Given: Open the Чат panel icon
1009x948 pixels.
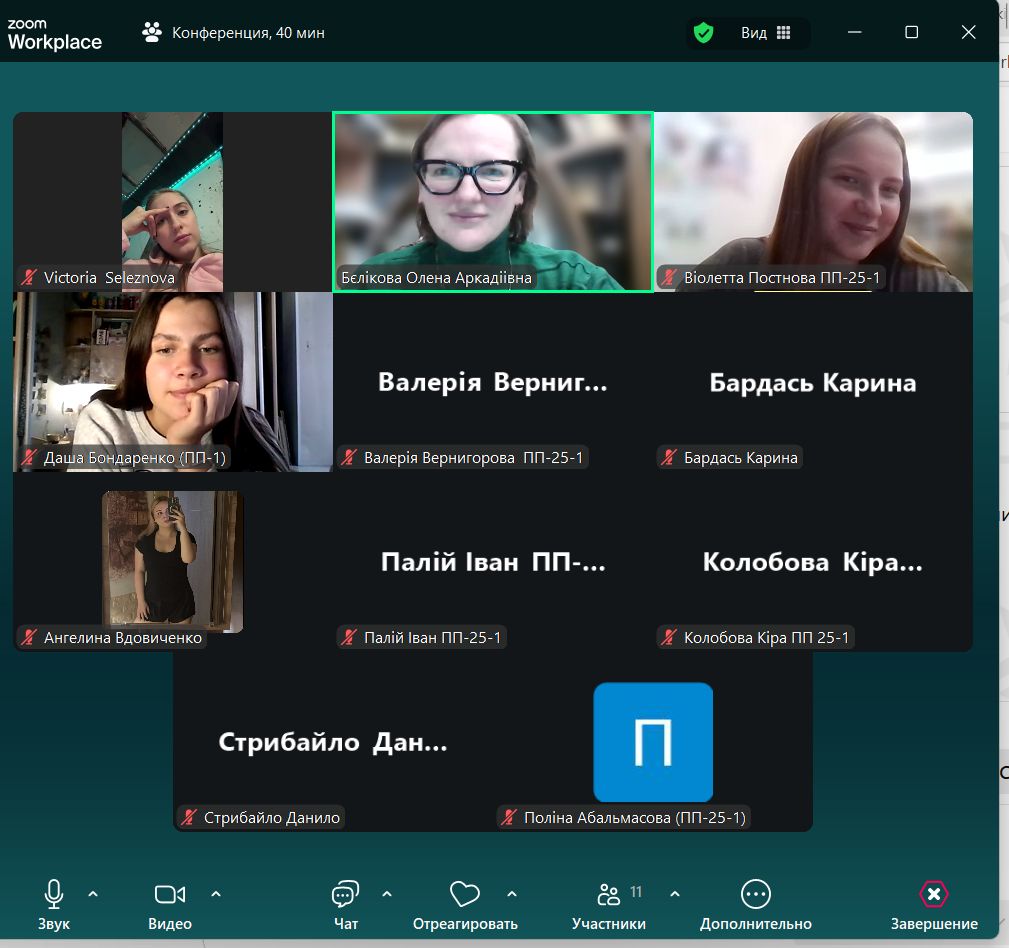Looking at the screenshot, I should click(345, 893).
